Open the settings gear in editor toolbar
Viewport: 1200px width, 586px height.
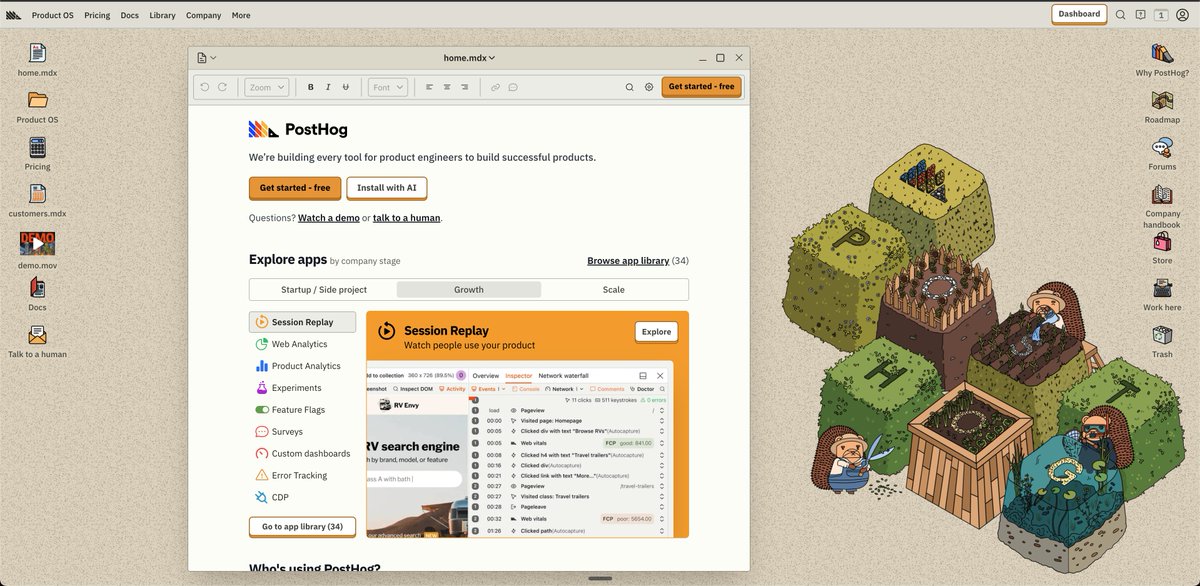coord(649,87)
